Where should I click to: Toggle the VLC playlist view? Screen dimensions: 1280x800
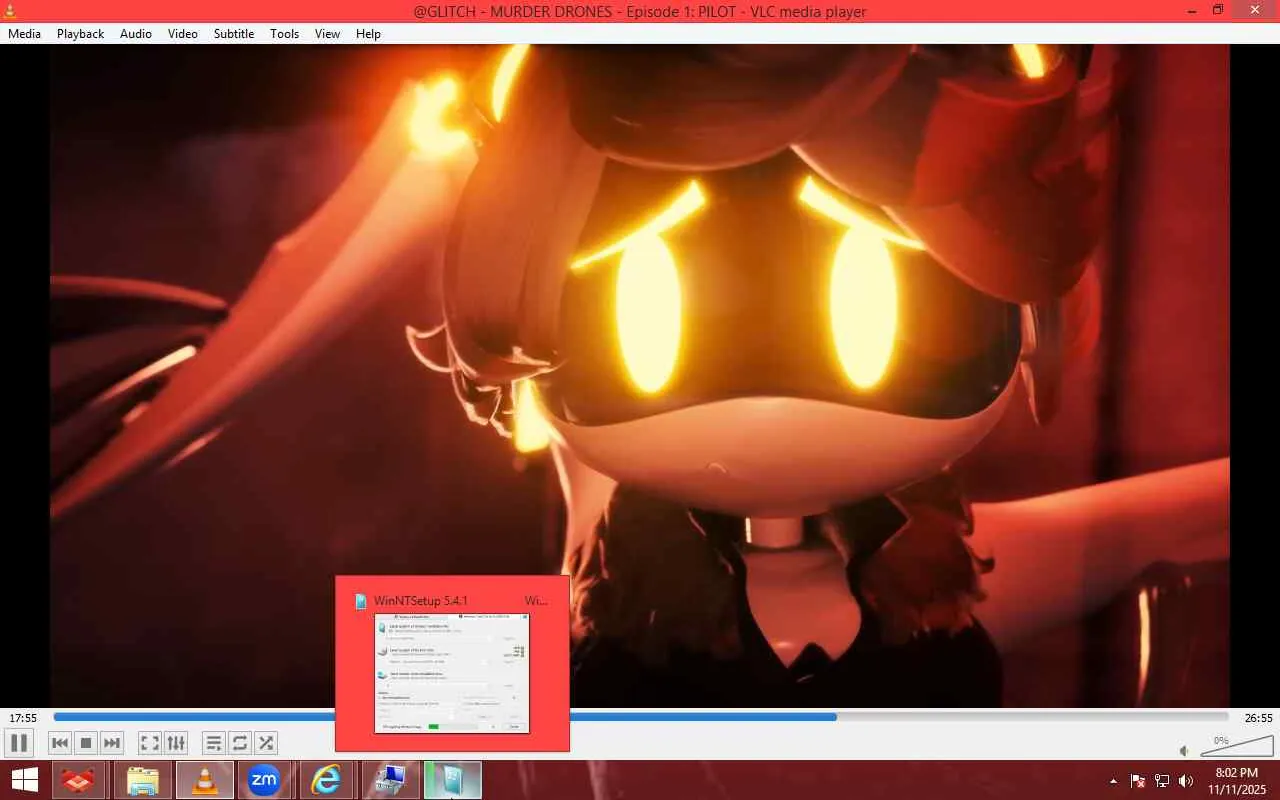point(213,743)
